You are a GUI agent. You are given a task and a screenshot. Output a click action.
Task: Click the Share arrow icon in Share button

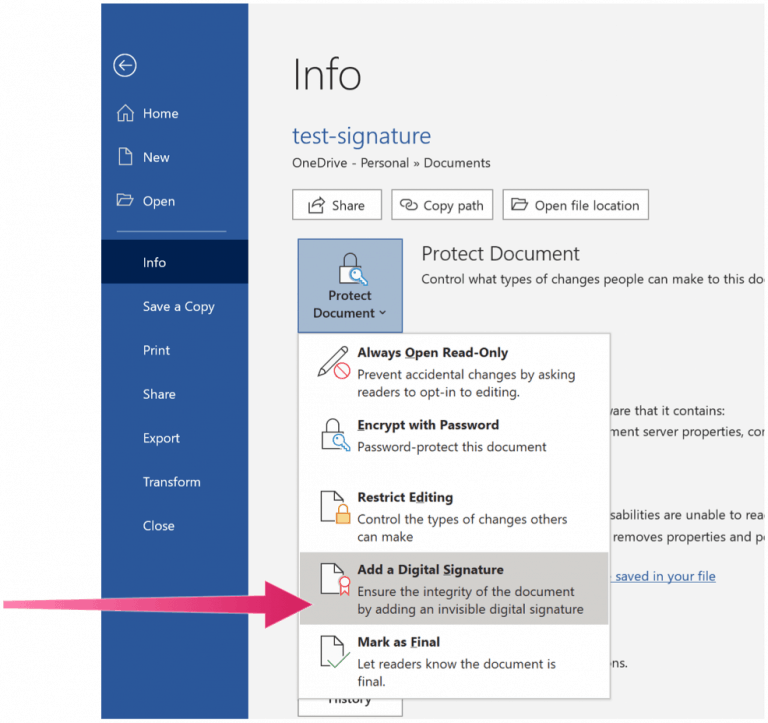(316, 205)
